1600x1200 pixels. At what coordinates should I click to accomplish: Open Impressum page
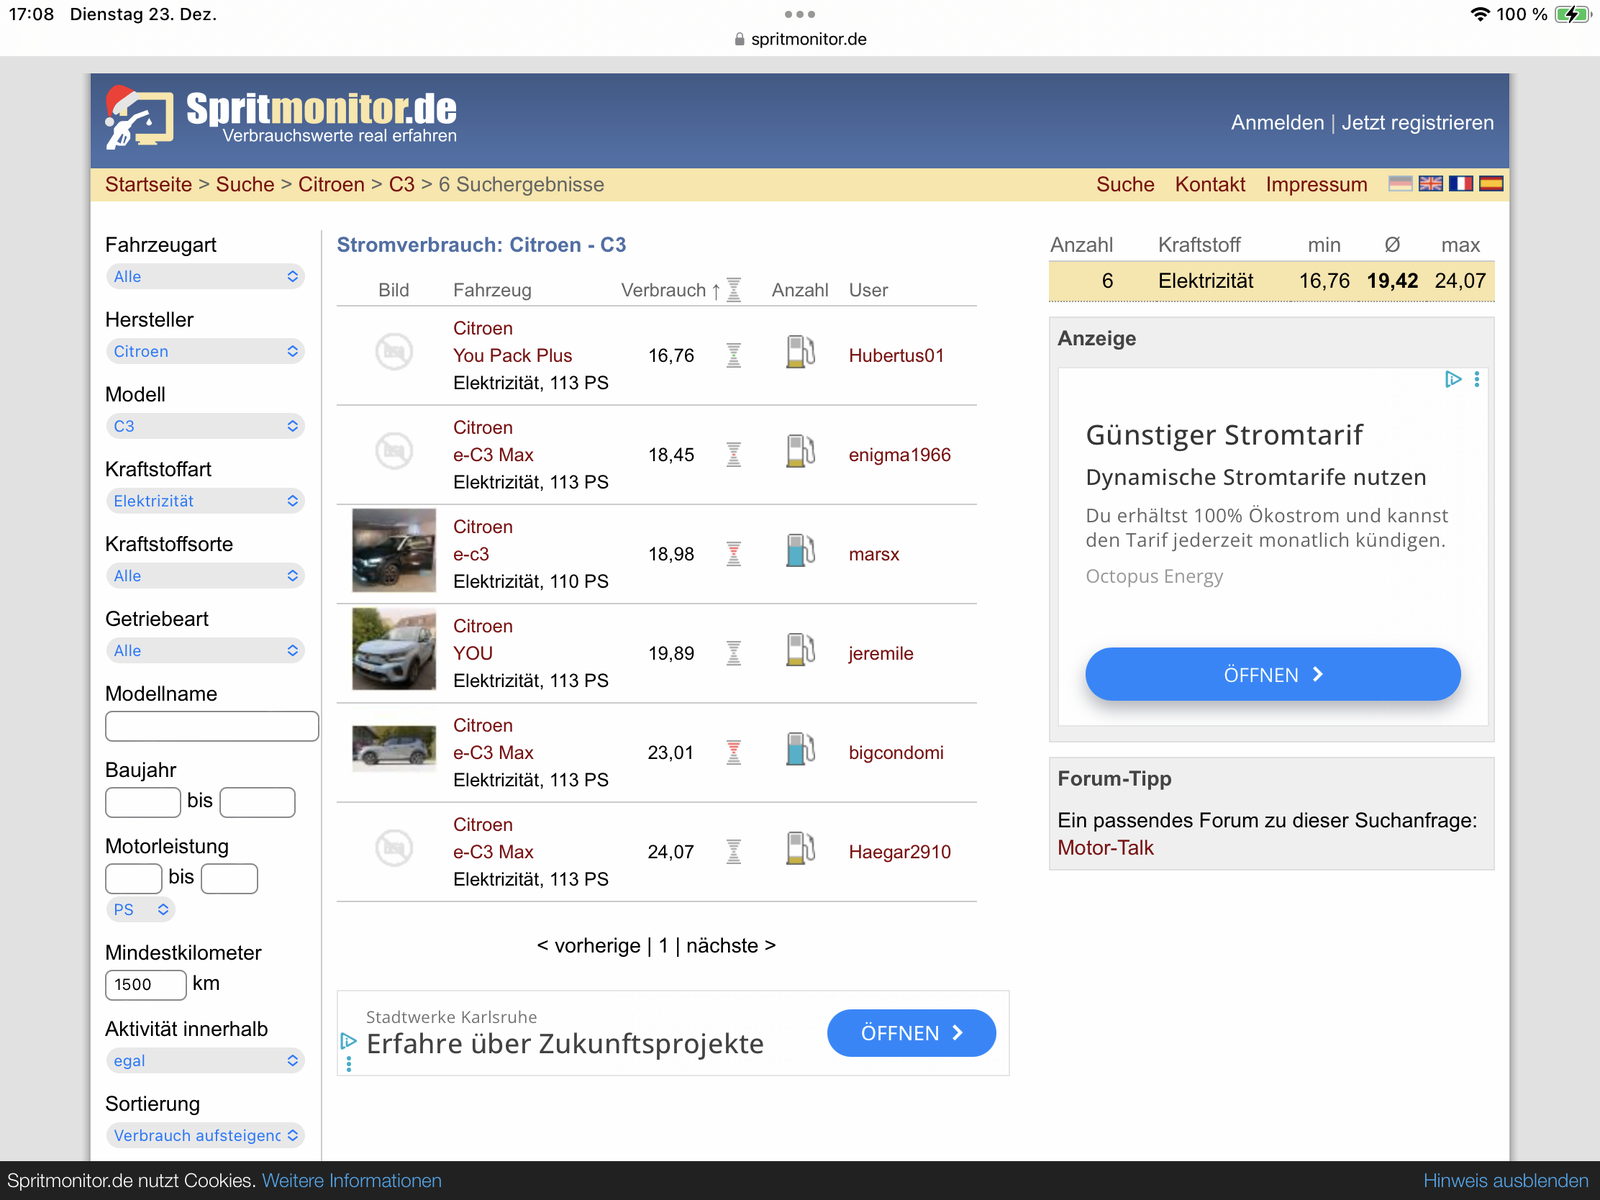(x=1316, y=185)
